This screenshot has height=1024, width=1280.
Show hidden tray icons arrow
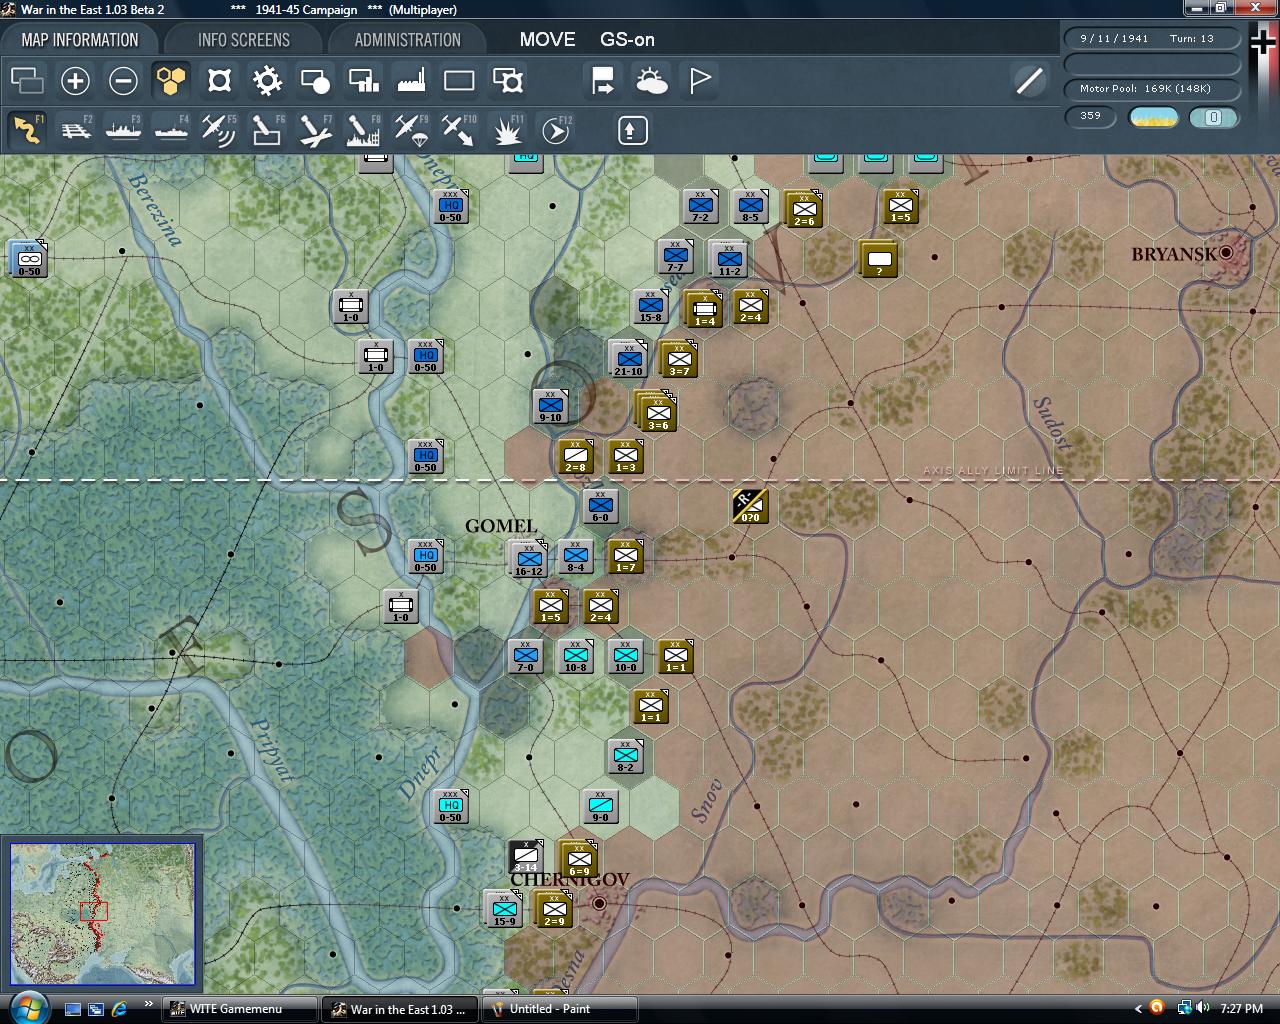tap(1137, 1008)
